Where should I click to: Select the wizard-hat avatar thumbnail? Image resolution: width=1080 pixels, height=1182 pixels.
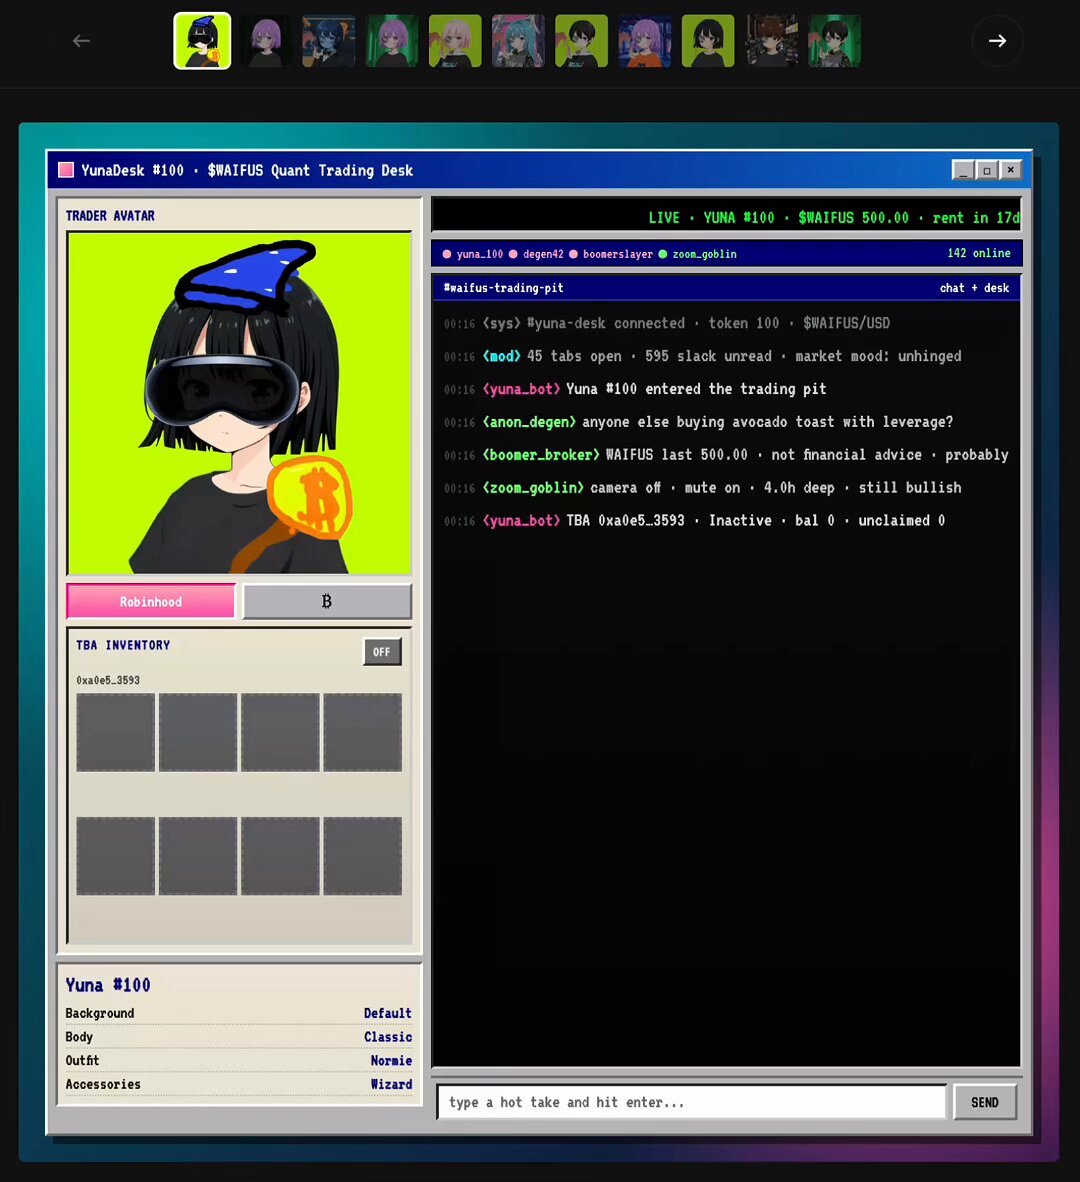tap(202, 41)
